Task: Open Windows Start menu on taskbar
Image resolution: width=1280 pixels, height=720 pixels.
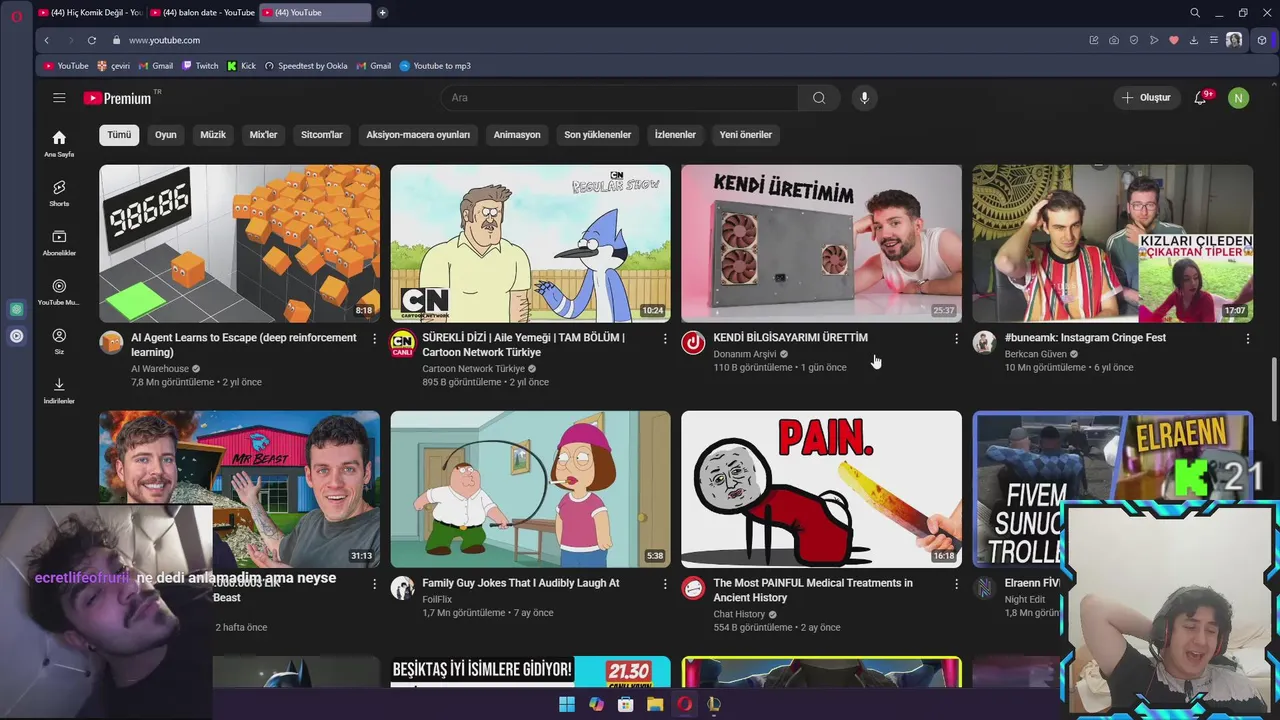Action: tap(567, 704)
